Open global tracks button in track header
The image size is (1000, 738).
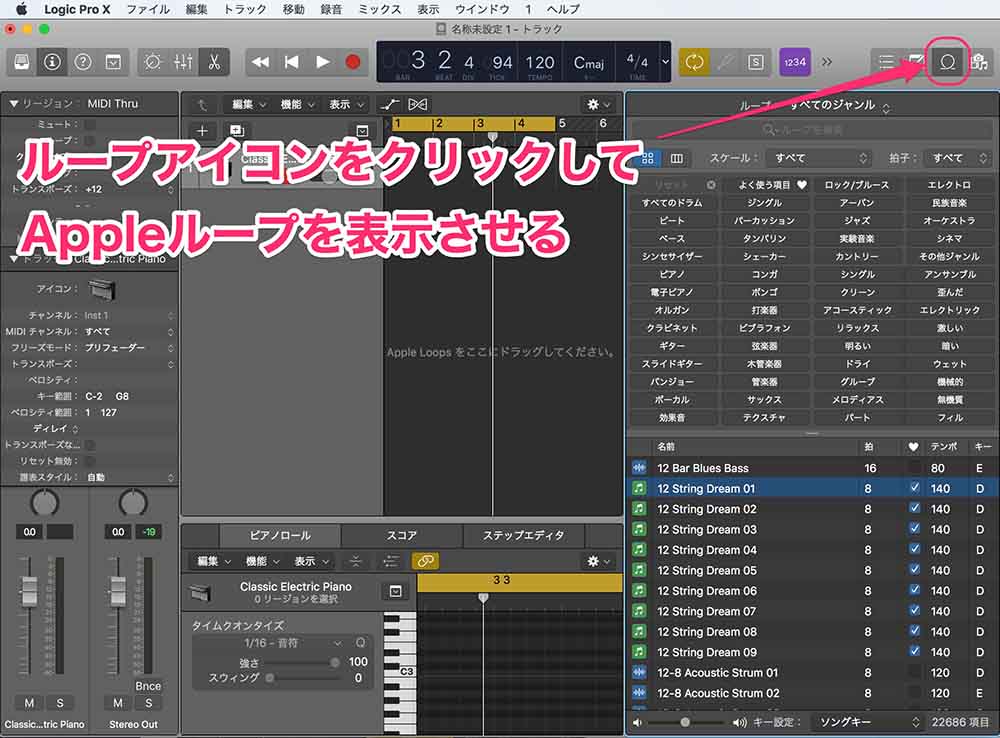[362, 131]
